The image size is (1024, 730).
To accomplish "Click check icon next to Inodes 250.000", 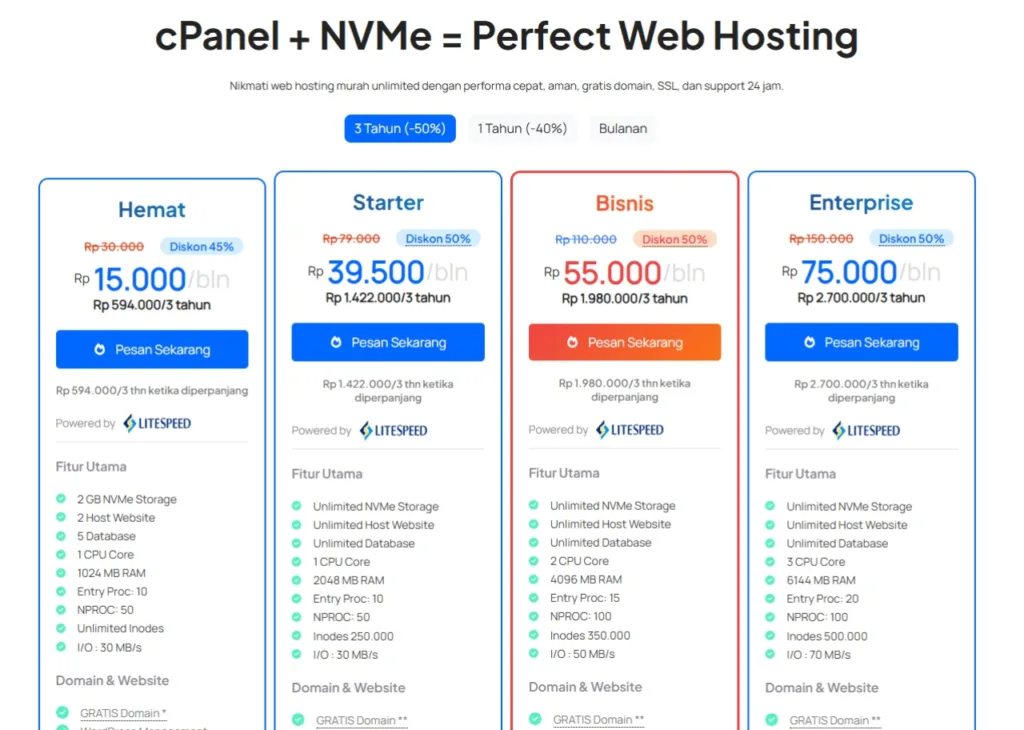I will (297, 635).
